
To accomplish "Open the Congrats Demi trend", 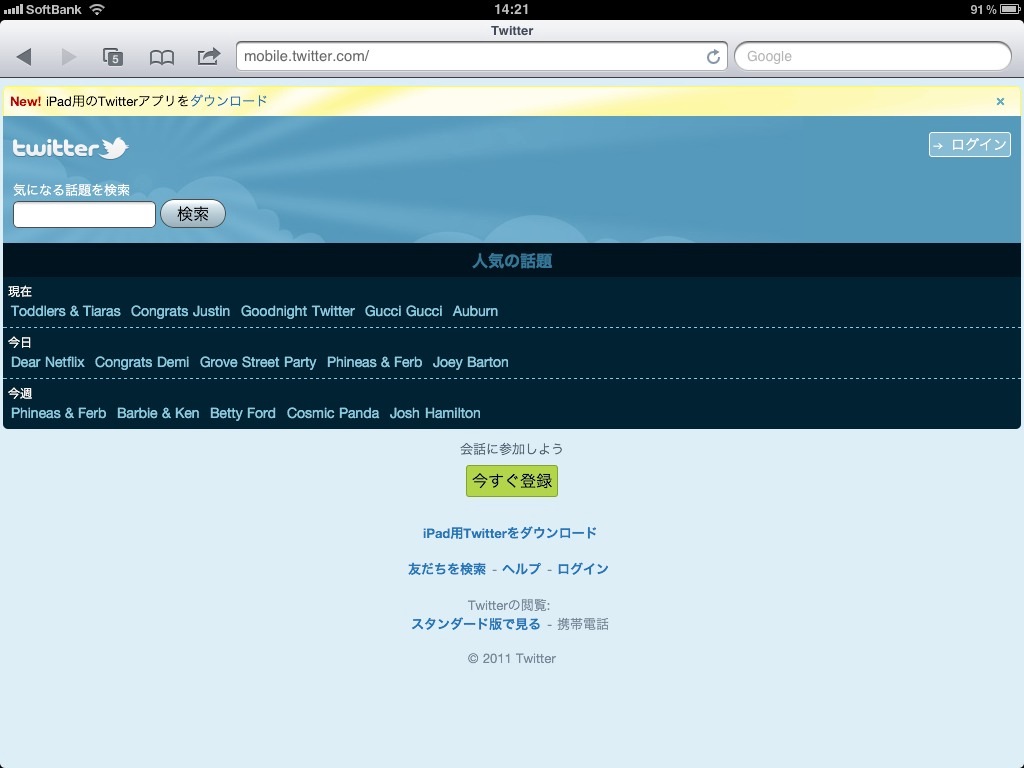I will click(x=142, y=362).
